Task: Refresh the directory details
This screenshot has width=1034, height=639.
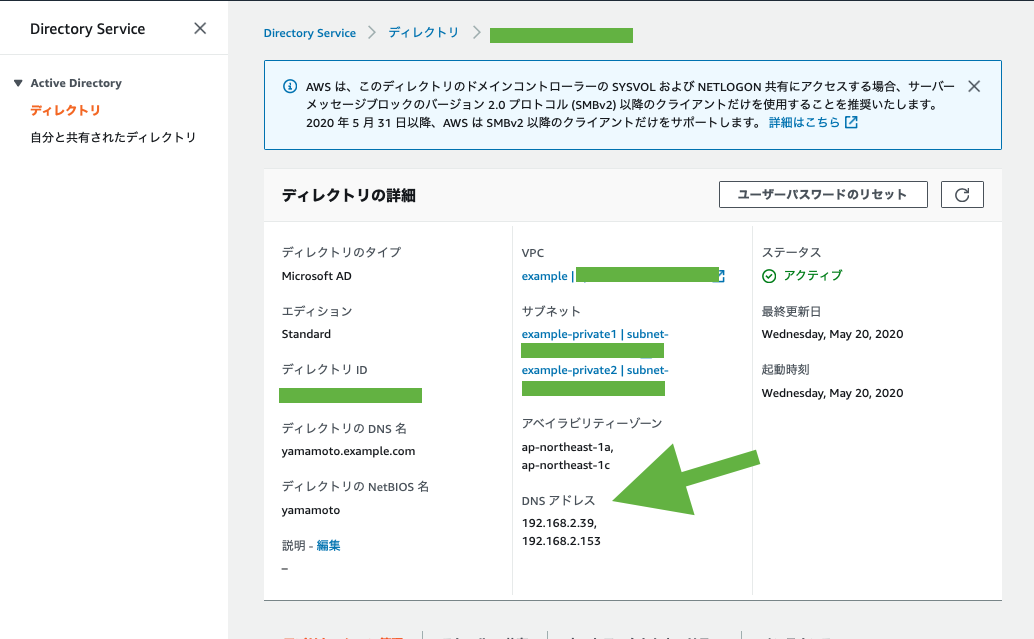Action: 962,194
